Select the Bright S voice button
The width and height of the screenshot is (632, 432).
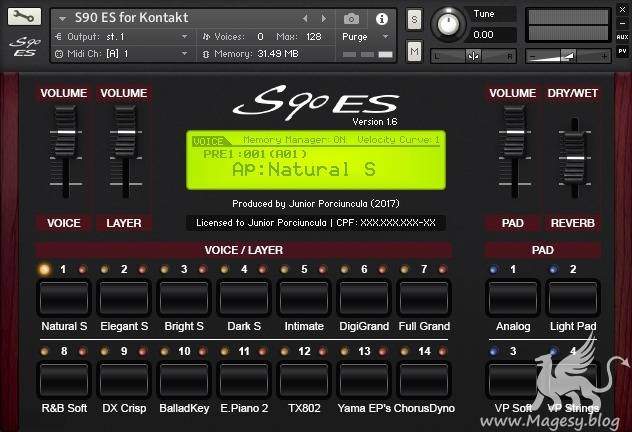point(184,299)
